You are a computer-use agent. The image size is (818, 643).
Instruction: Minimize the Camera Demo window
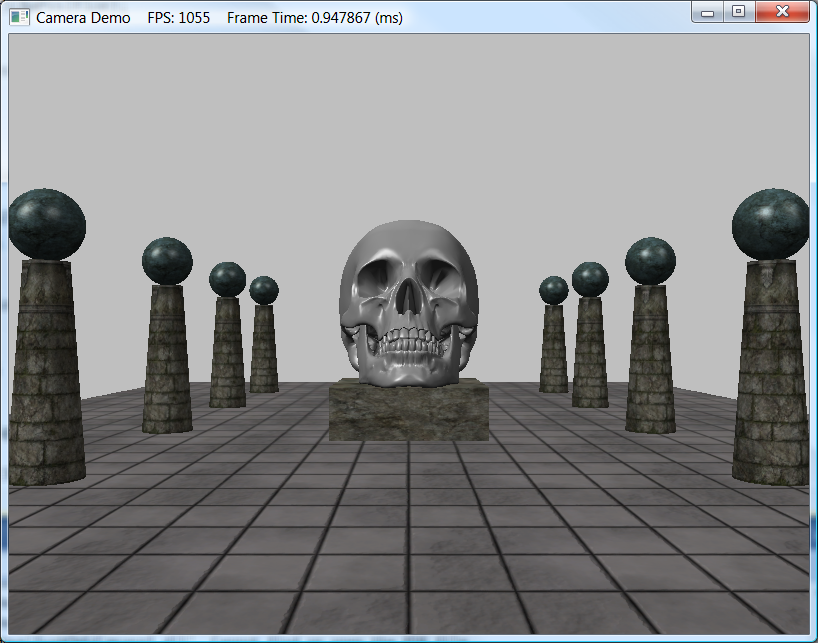[x=707, y=12]
